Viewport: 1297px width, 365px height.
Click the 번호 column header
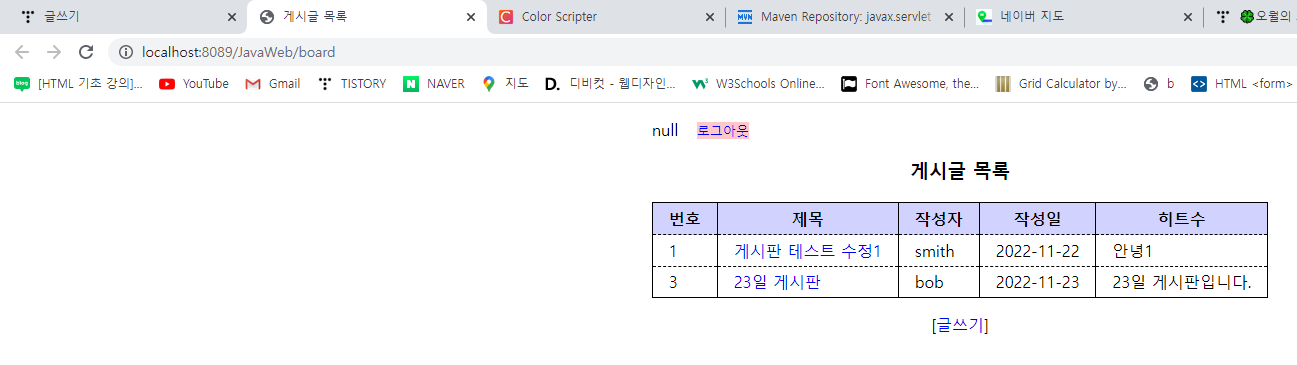tap(685, 219)
